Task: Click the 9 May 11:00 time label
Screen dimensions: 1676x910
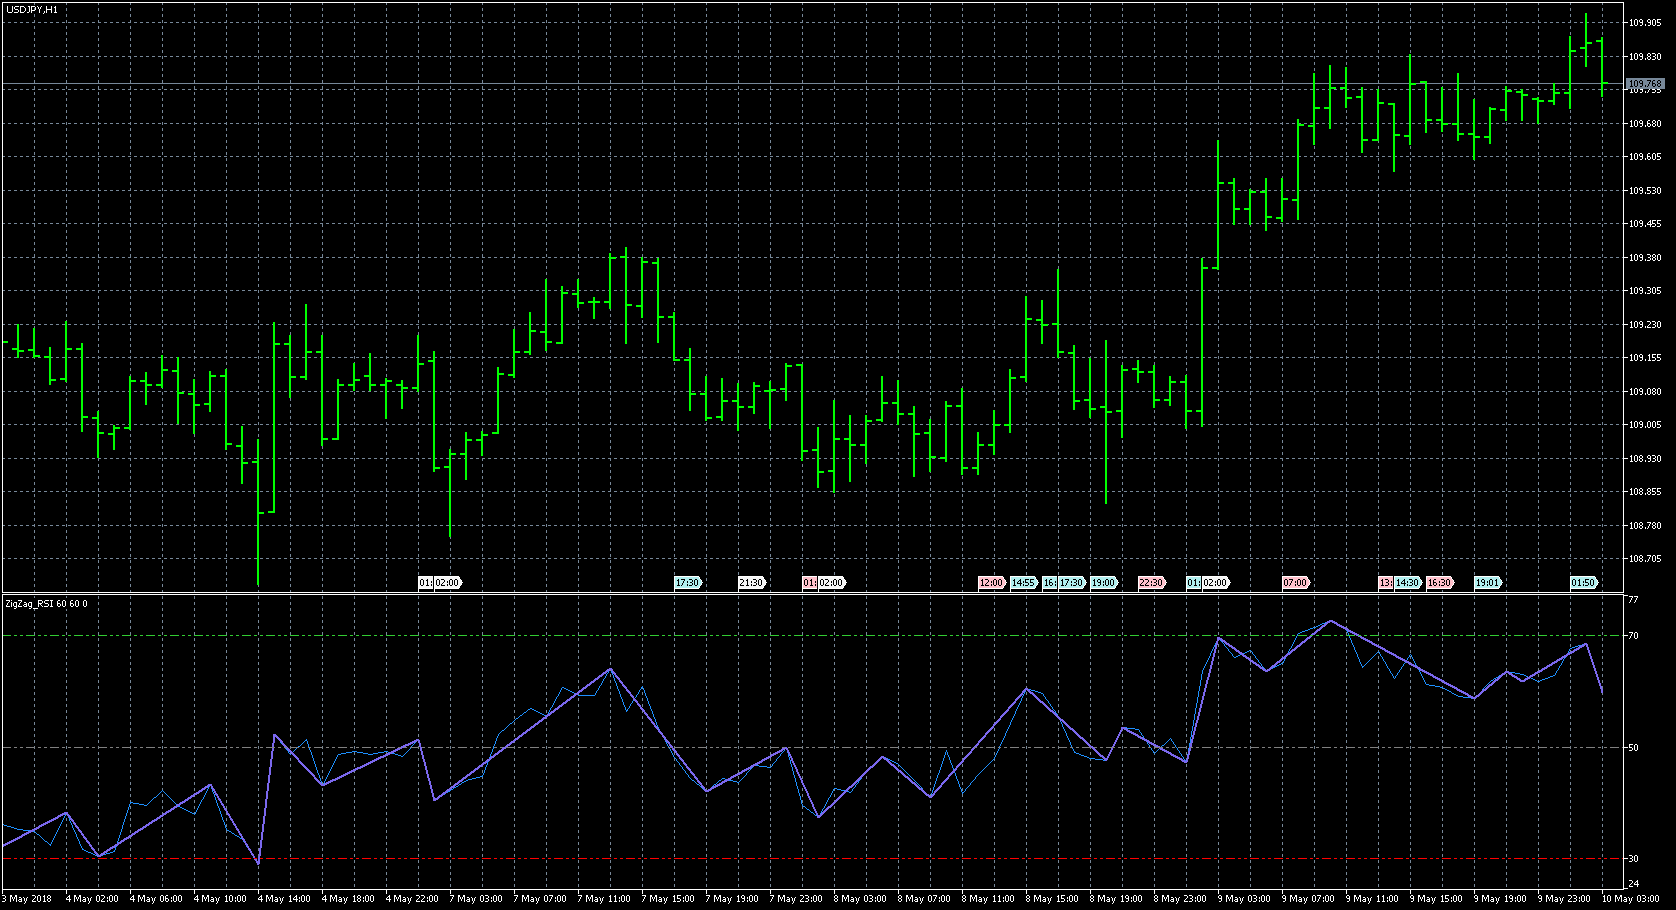Action: tap(1372, 899)
